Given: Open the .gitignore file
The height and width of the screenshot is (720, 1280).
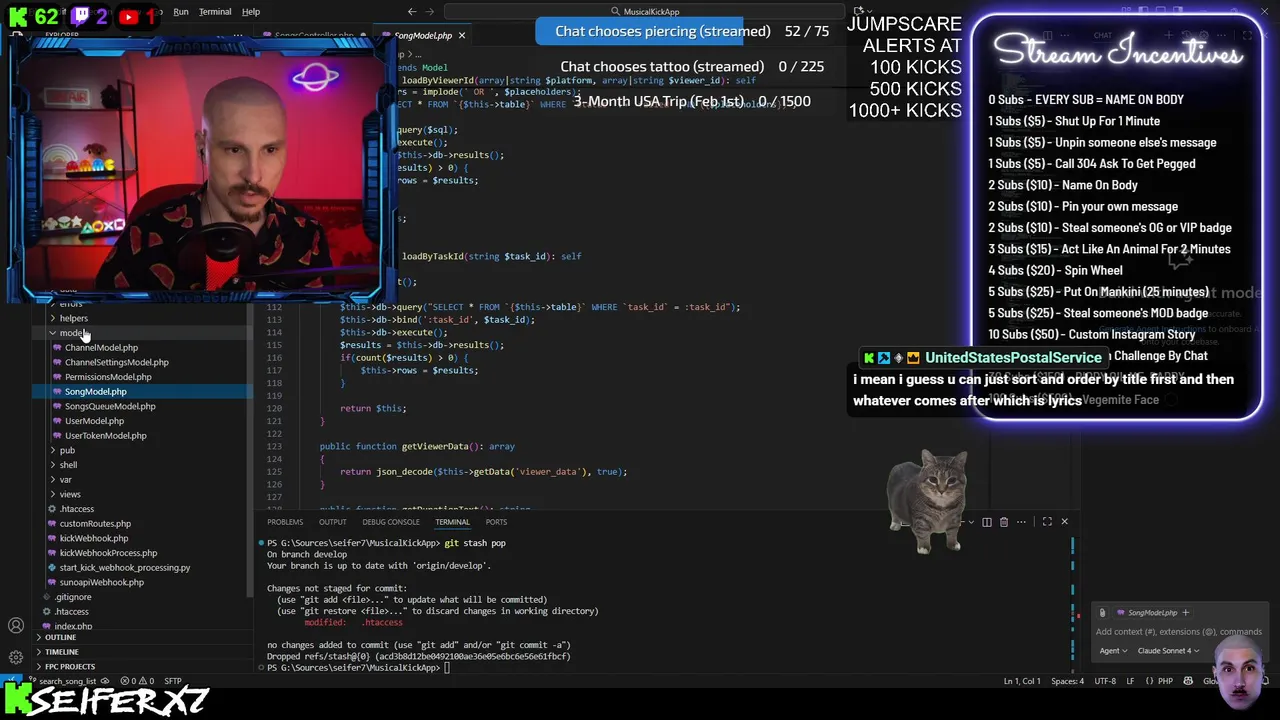Looking at the screenshot, I should coord(73,597).
